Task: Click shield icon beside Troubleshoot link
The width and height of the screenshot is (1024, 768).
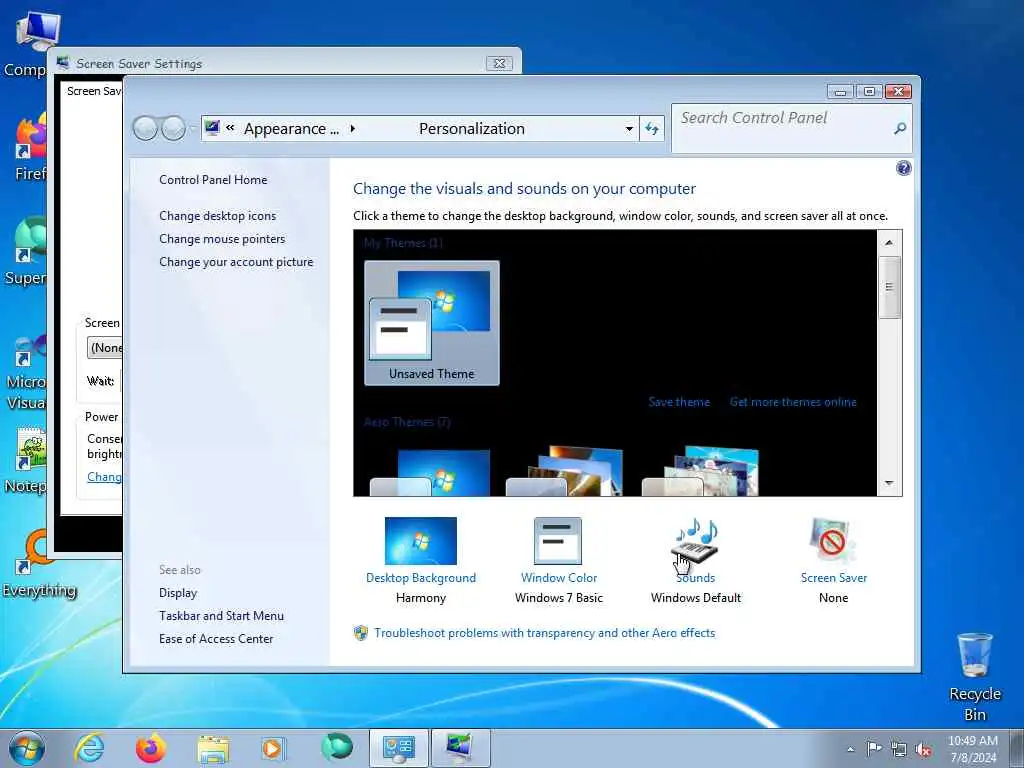Action: [x=360, y=633]
